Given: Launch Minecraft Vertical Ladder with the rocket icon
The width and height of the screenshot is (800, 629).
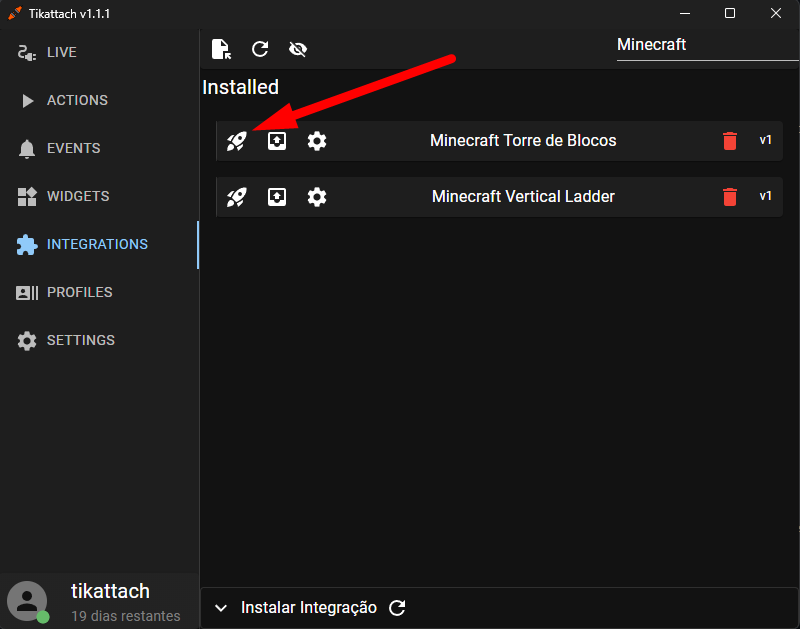Looking at the screenshot, I should (x=237, y=197).
